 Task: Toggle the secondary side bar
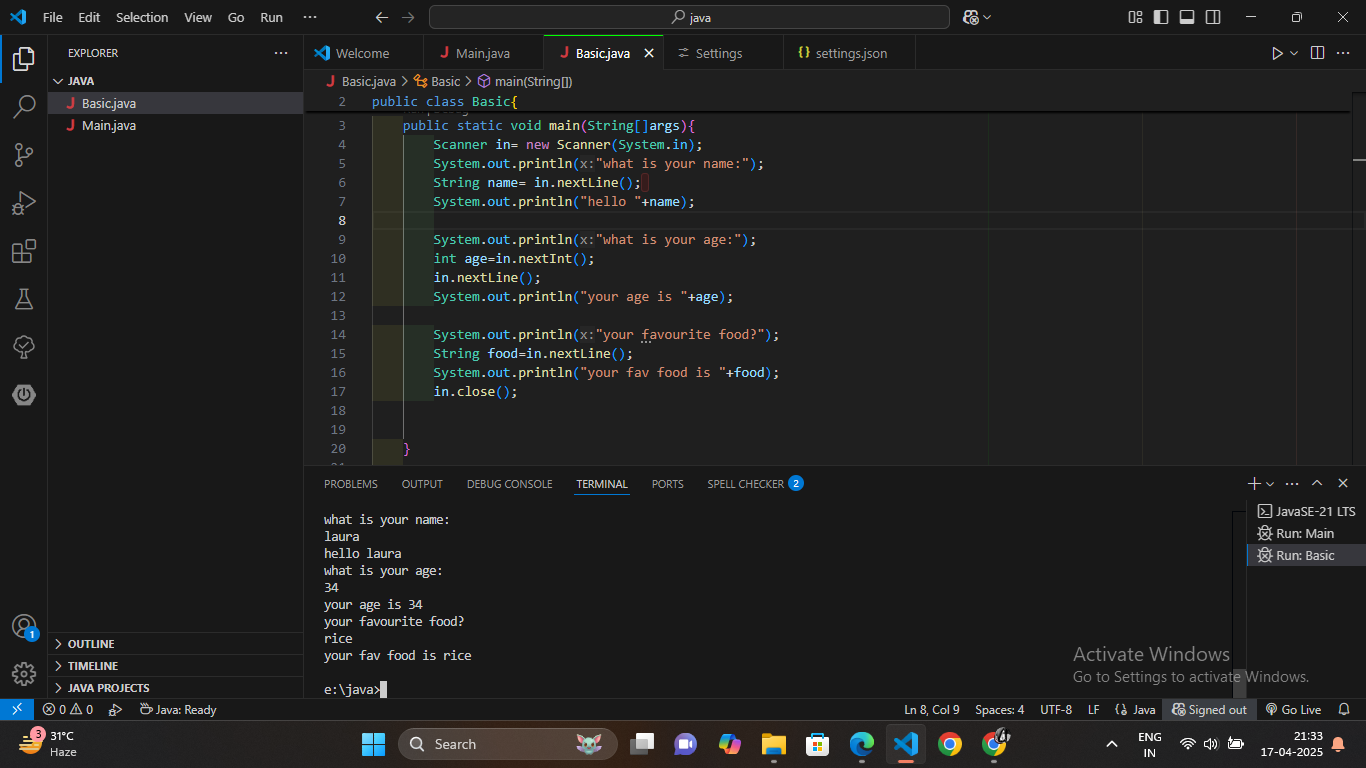[x=1213, y=17]
